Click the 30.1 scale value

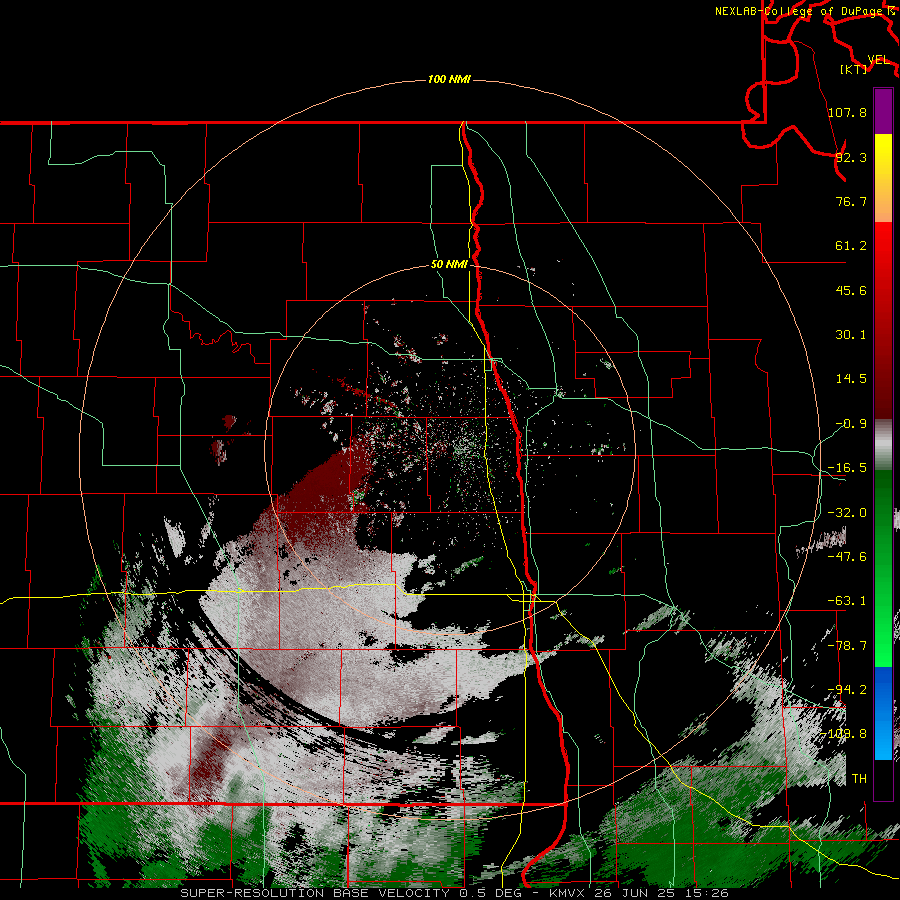pos(851,335)
